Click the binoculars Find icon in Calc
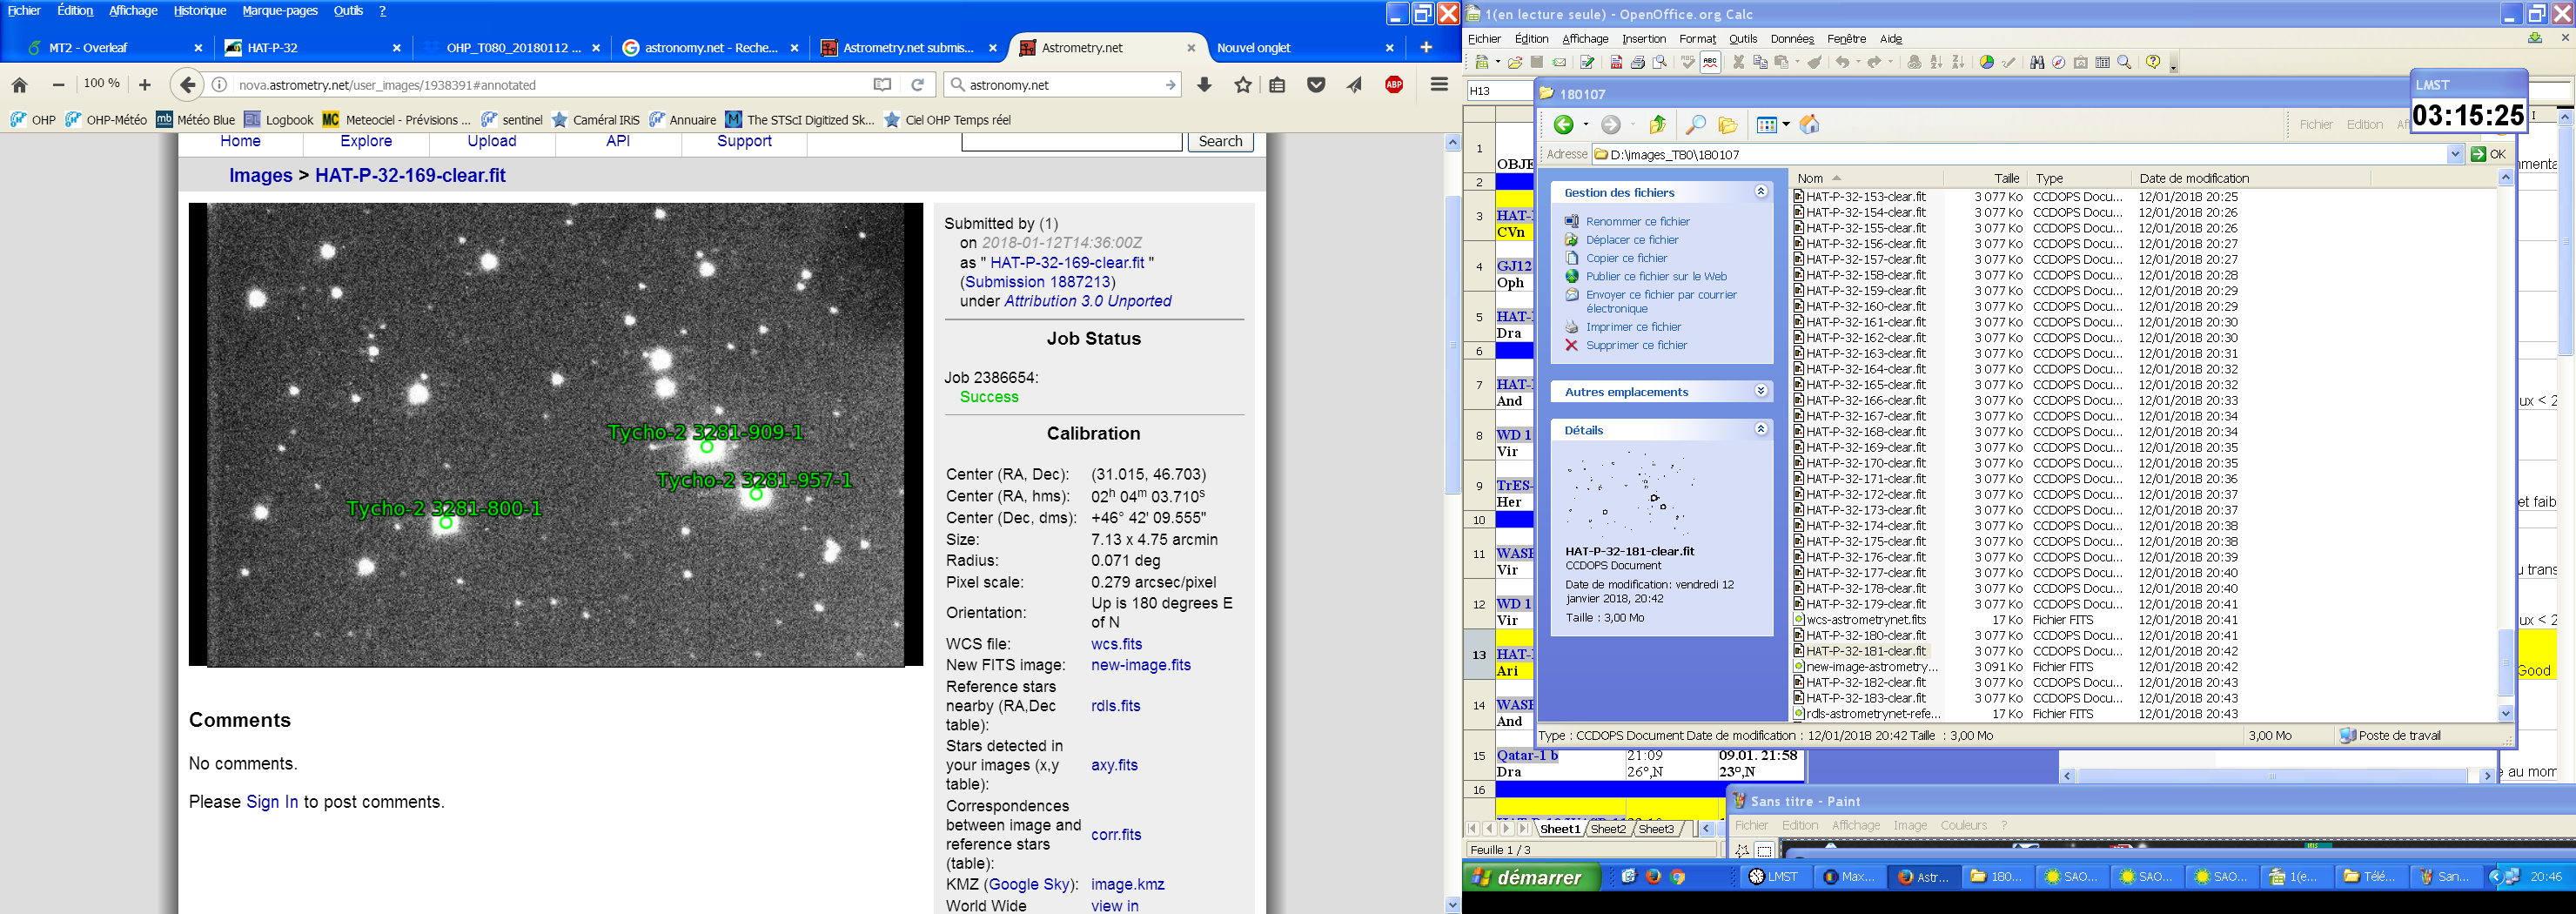Screen dimensions: 2576x914 [2037, 63]
